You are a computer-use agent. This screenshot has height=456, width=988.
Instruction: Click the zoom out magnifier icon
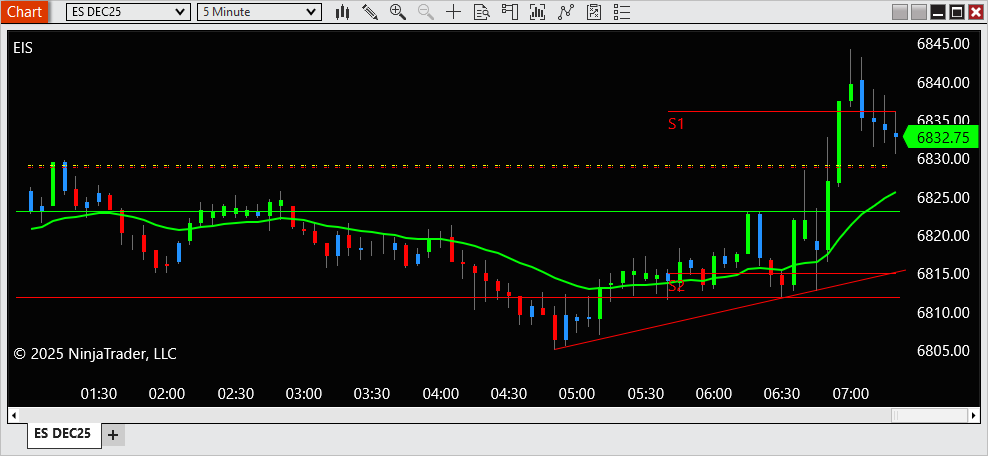425,11
